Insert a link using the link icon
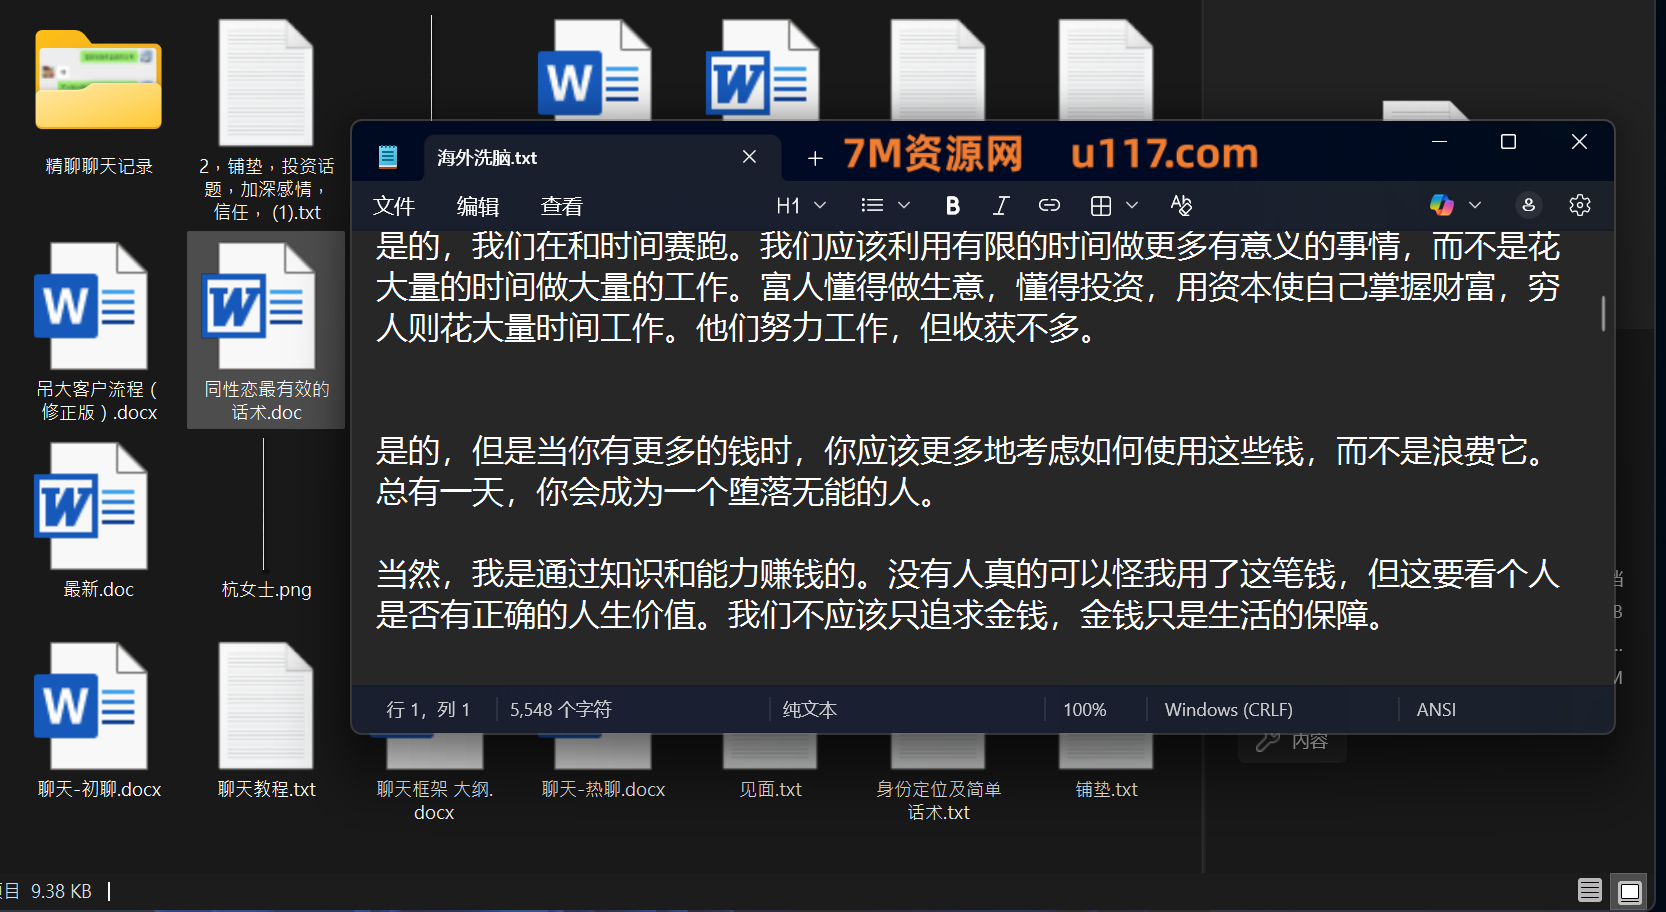This screenshot has width=1666, height=912. (x=1049, y=206)
